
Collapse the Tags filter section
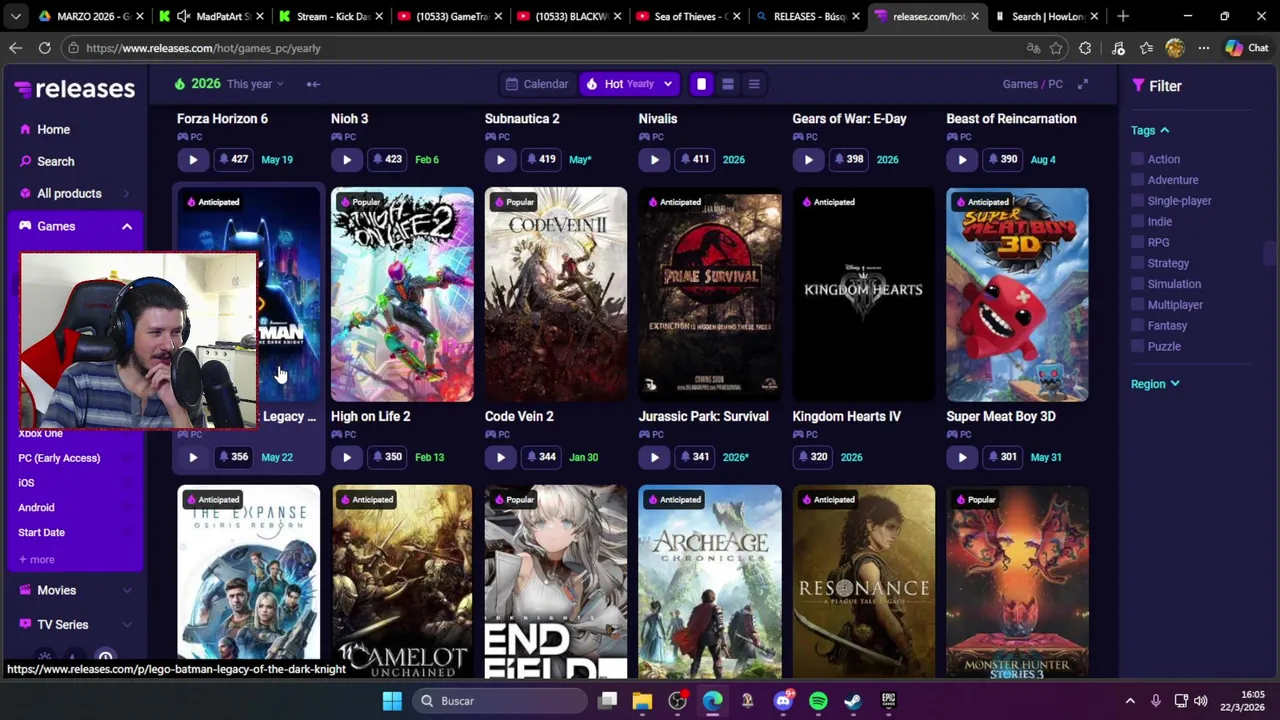tap(1150, 130)
